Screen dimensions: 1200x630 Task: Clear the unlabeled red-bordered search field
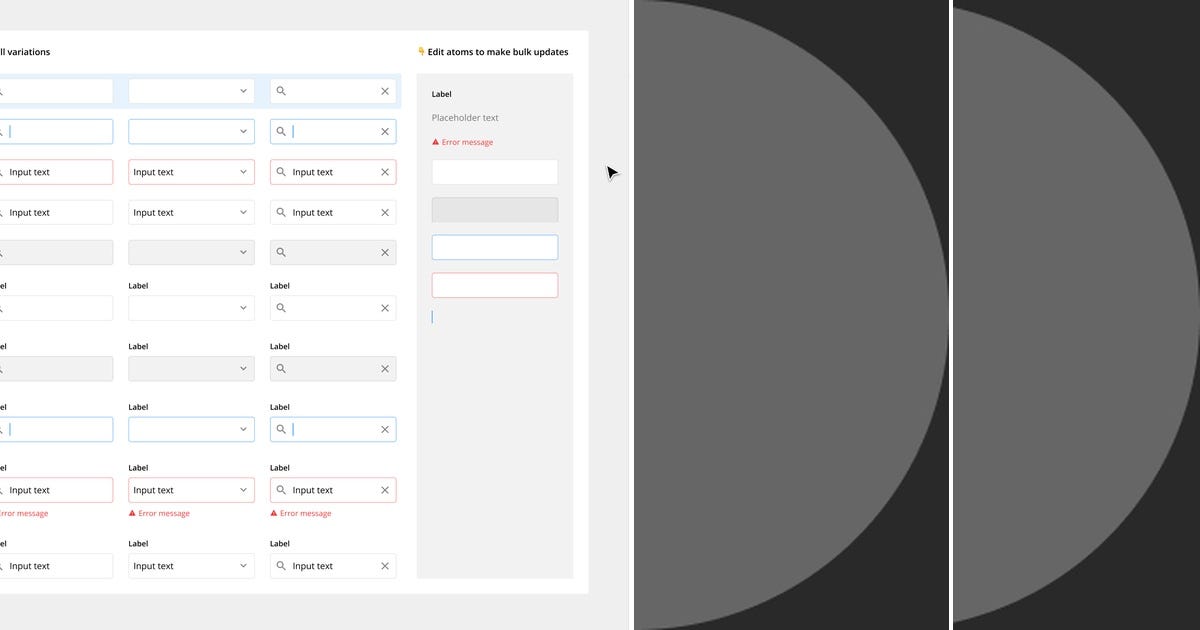(x=385, y=172)
